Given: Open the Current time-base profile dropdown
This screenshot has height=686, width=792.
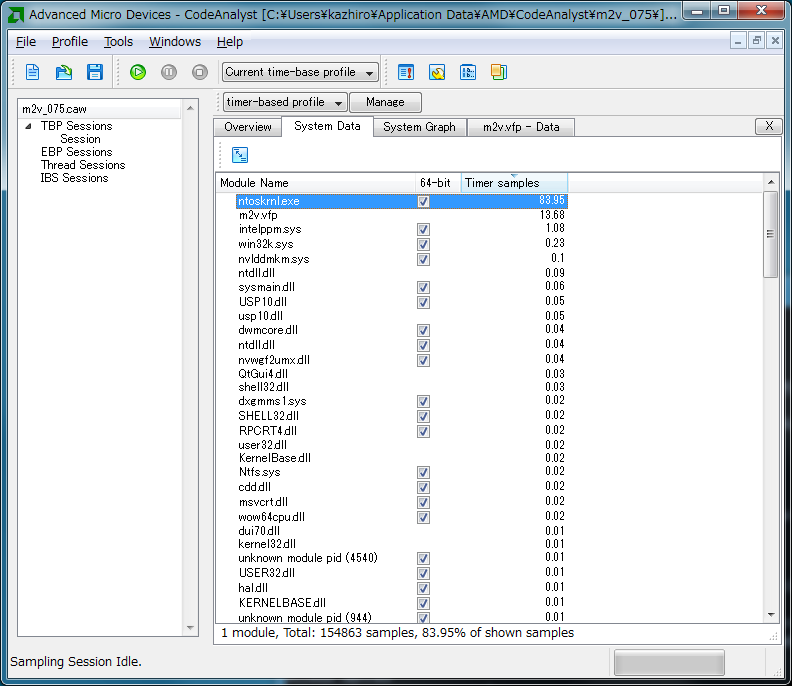Looking at the screenshot, I should tap(300, 72).
